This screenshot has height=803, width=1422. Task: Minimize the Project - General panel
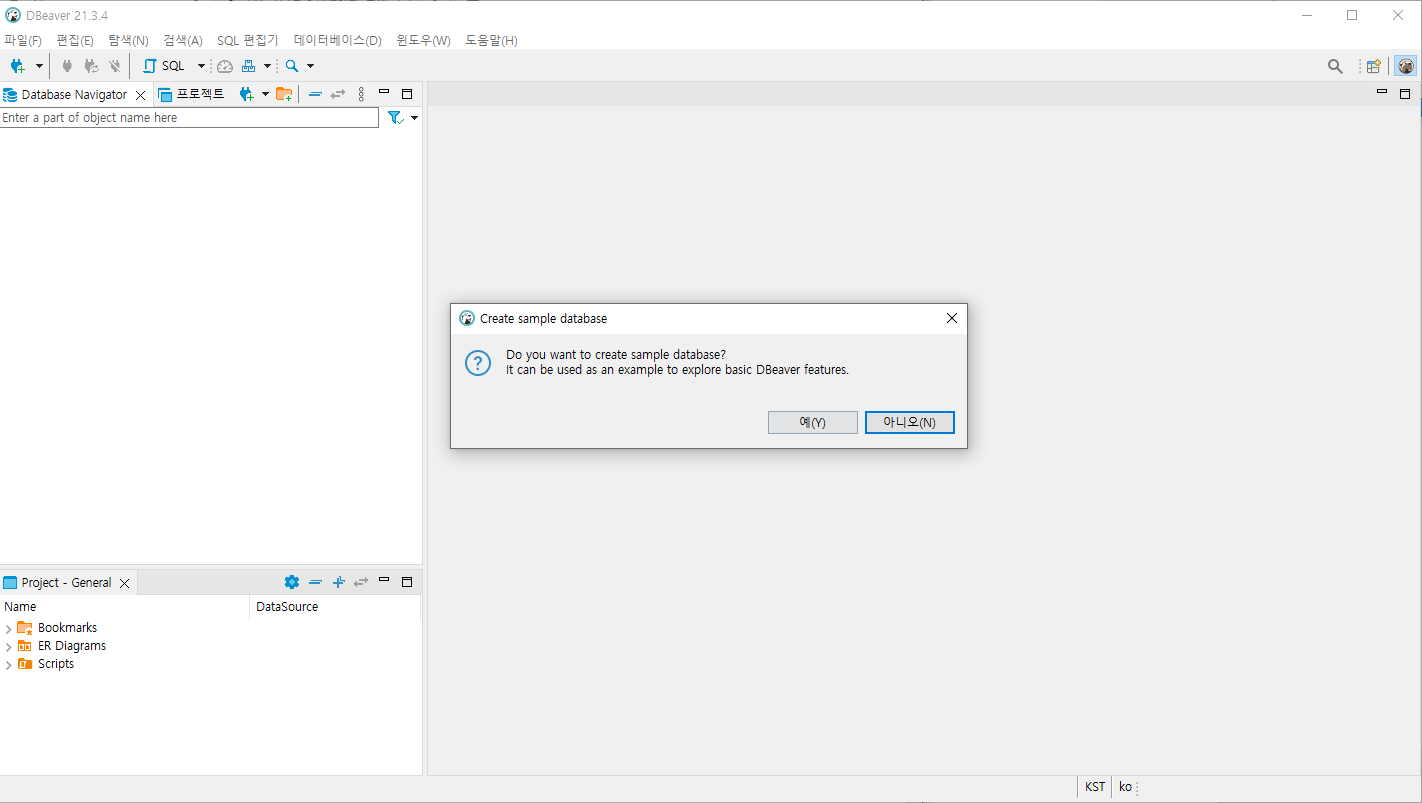click(384, 581)
